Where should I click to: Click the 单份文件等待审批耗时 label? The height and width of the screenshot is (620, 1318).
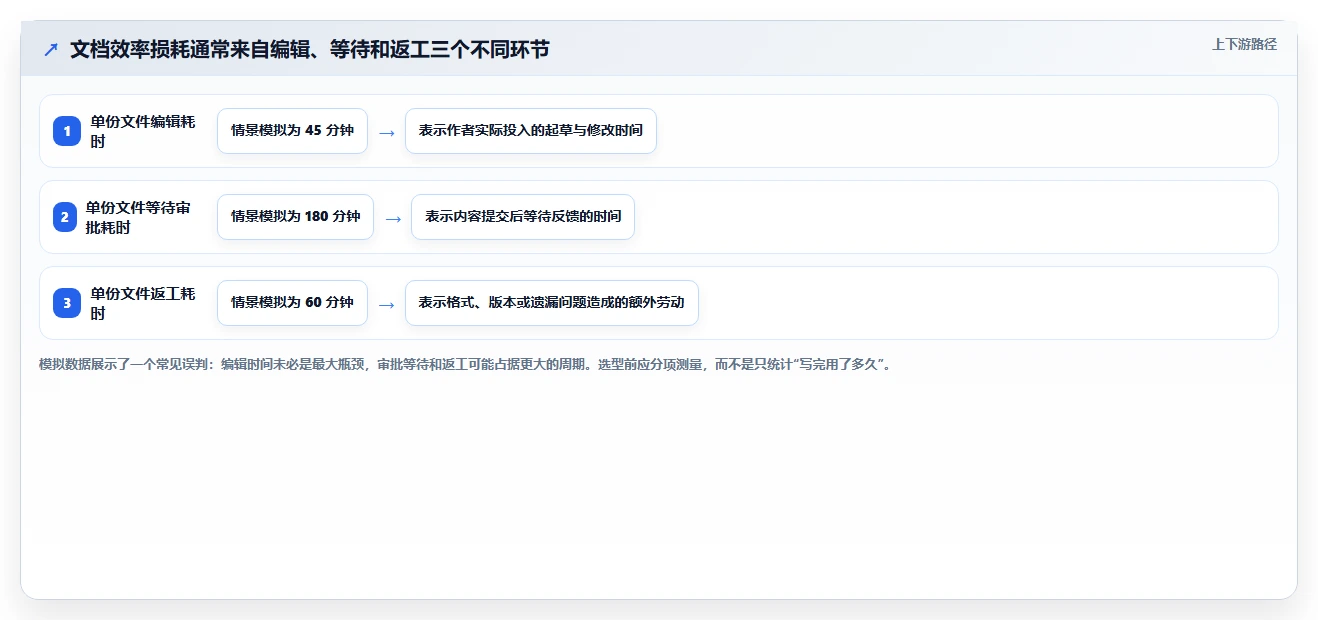(139, 217)
